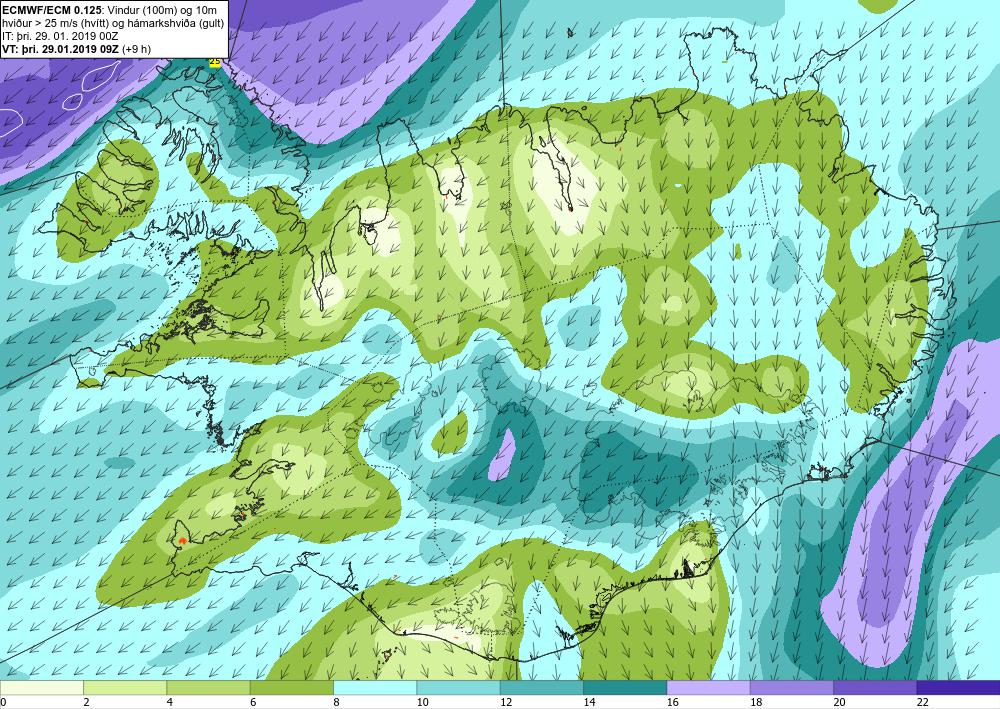
Task: Click the legend value '12'
Action: pyautogui.click(x=506, y=703)
